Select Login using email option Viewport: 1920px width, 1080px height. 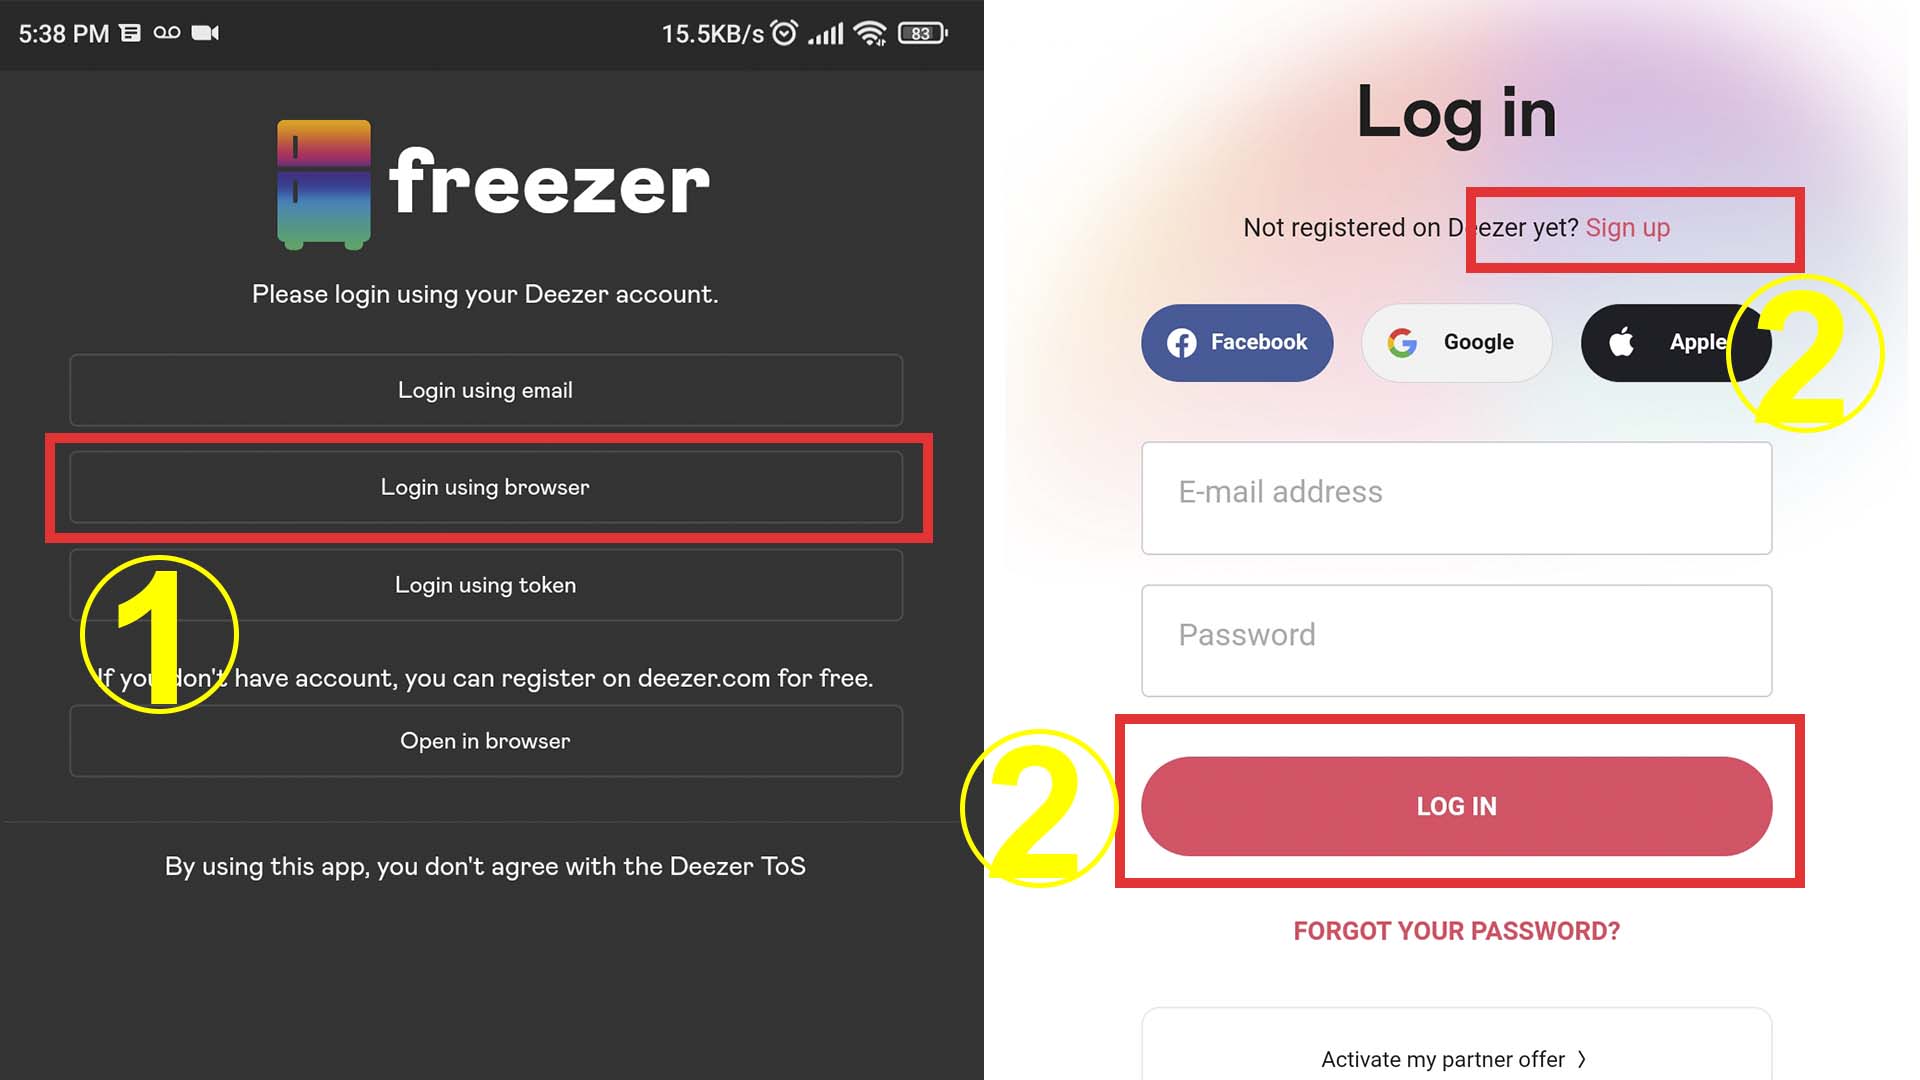click(x=485, y=390)
